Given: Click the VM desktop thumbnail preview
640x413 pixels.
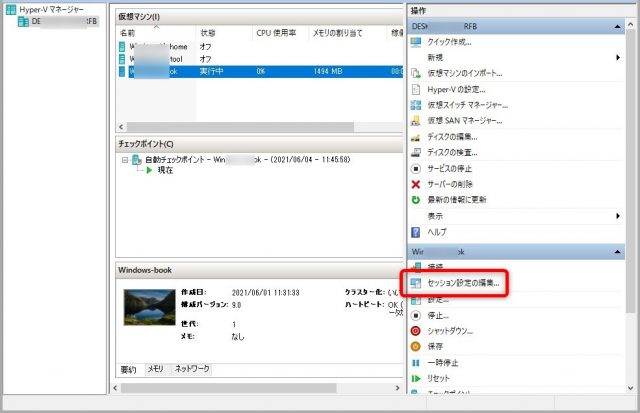Looking at the screenshot, I should click(x=149, y=307).
